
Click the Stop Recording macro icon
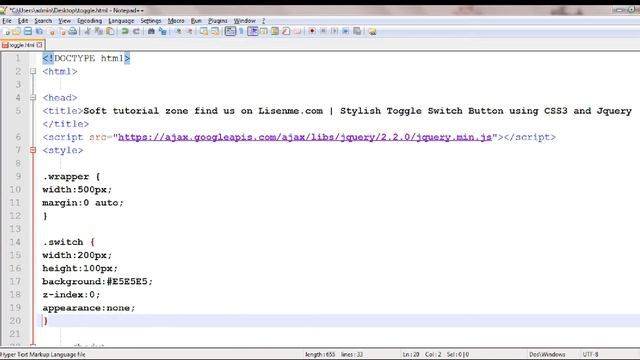point(323,31)
